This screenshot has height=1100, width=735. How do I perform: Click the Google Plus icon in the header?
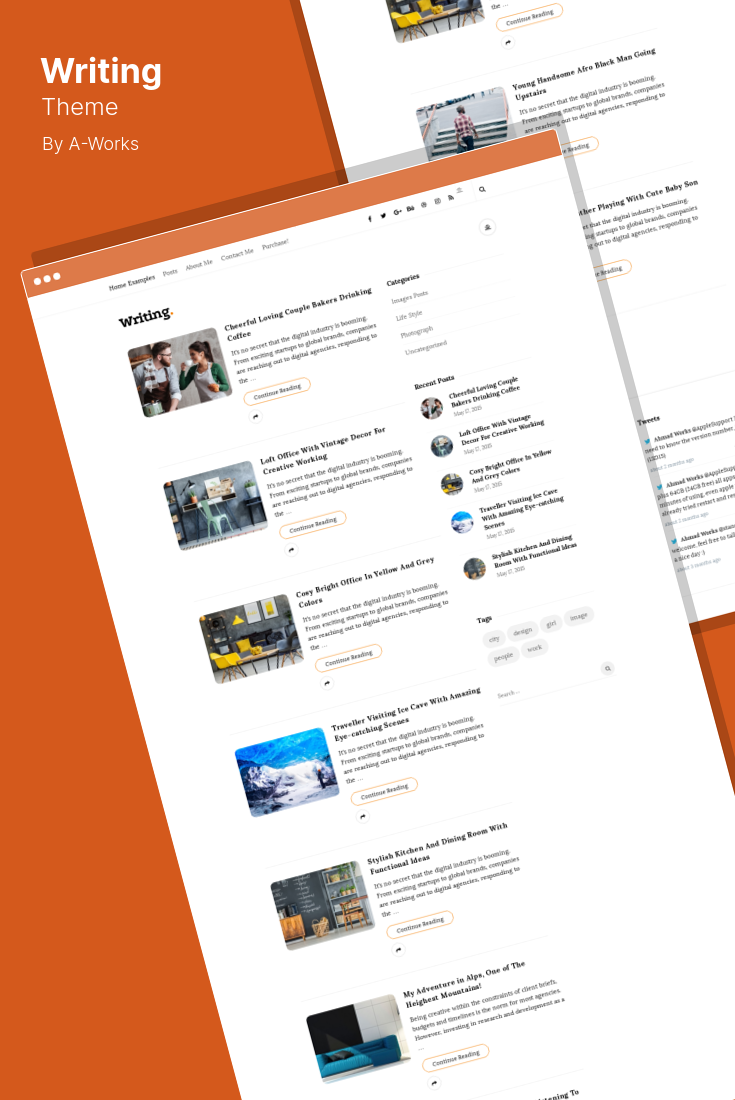(398, 212)
